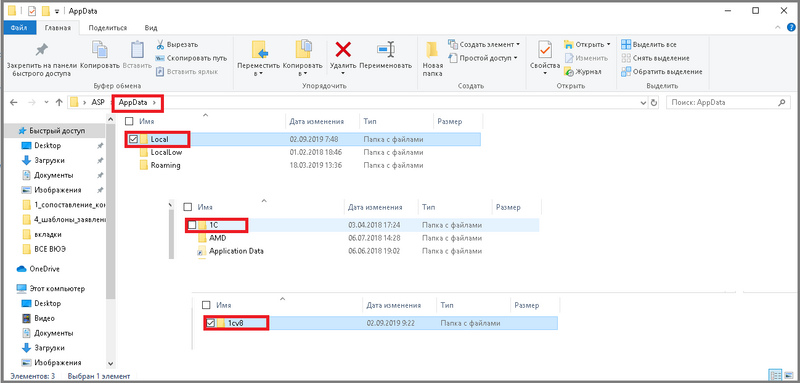Expand the address bar history dropdown arrow
The image size is (800, 383).
(643, 103)
